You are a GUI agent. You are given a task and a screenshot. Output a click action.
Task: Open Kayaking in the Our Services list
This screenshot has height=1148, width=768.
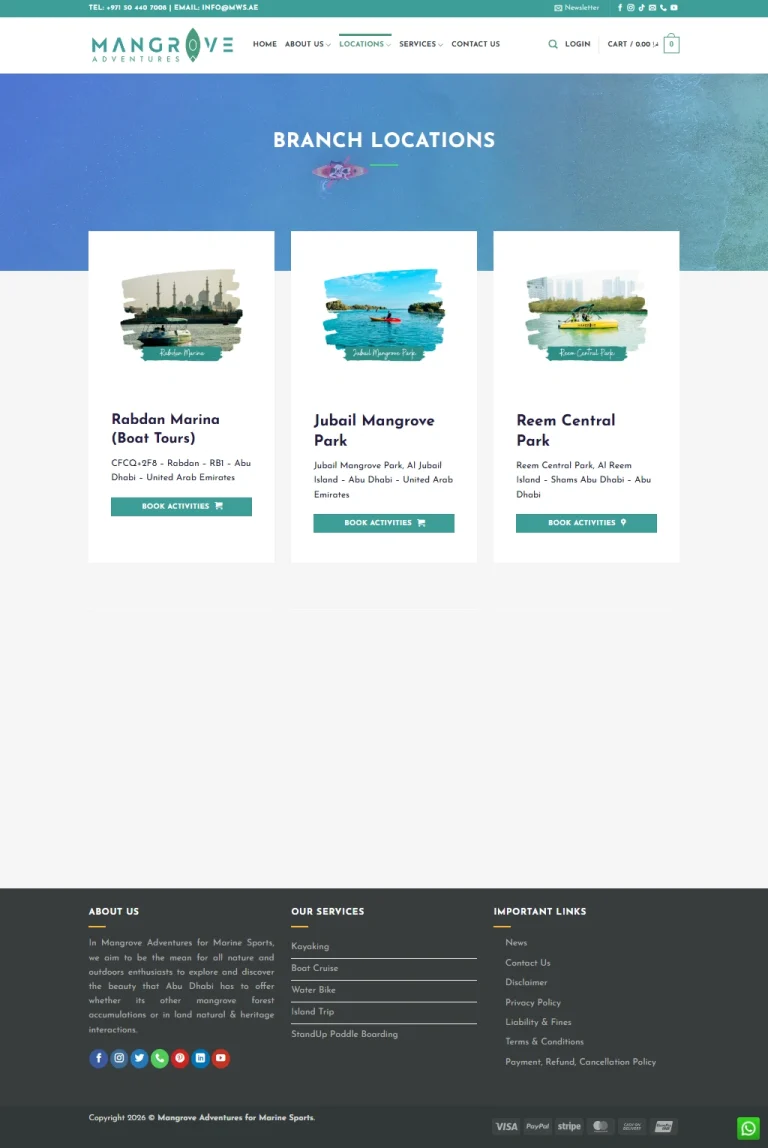(310, 946)
